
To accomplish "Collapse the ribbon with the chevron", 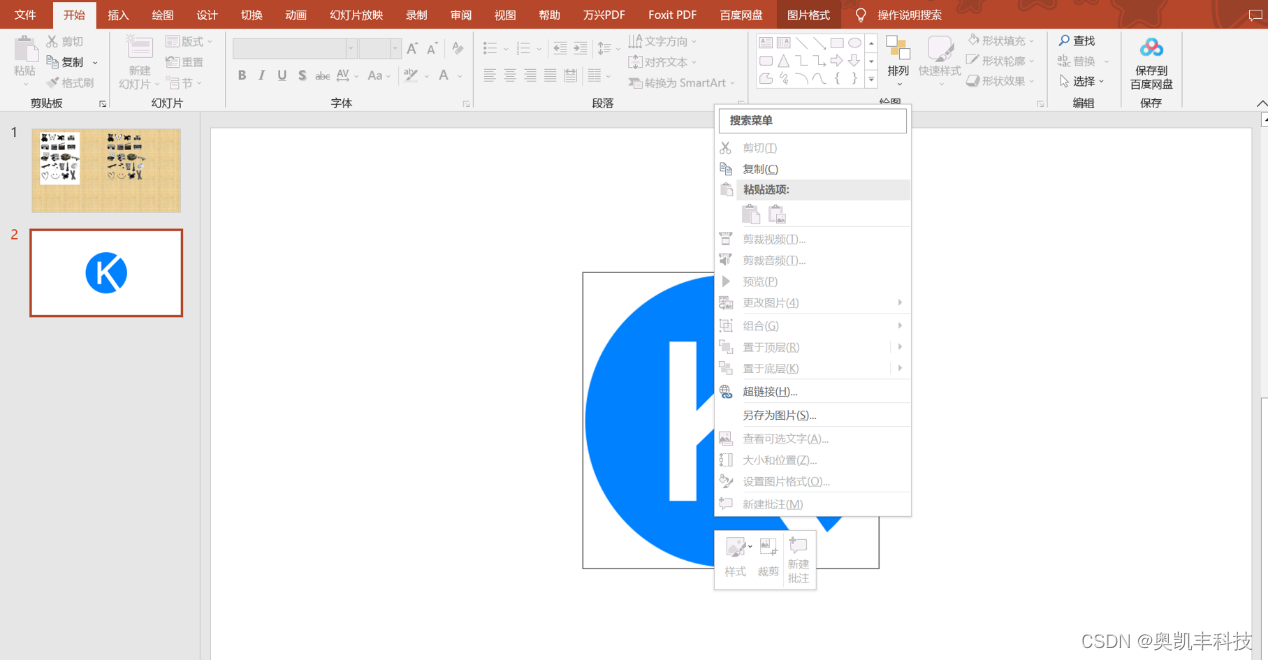I will (1260, 103).
